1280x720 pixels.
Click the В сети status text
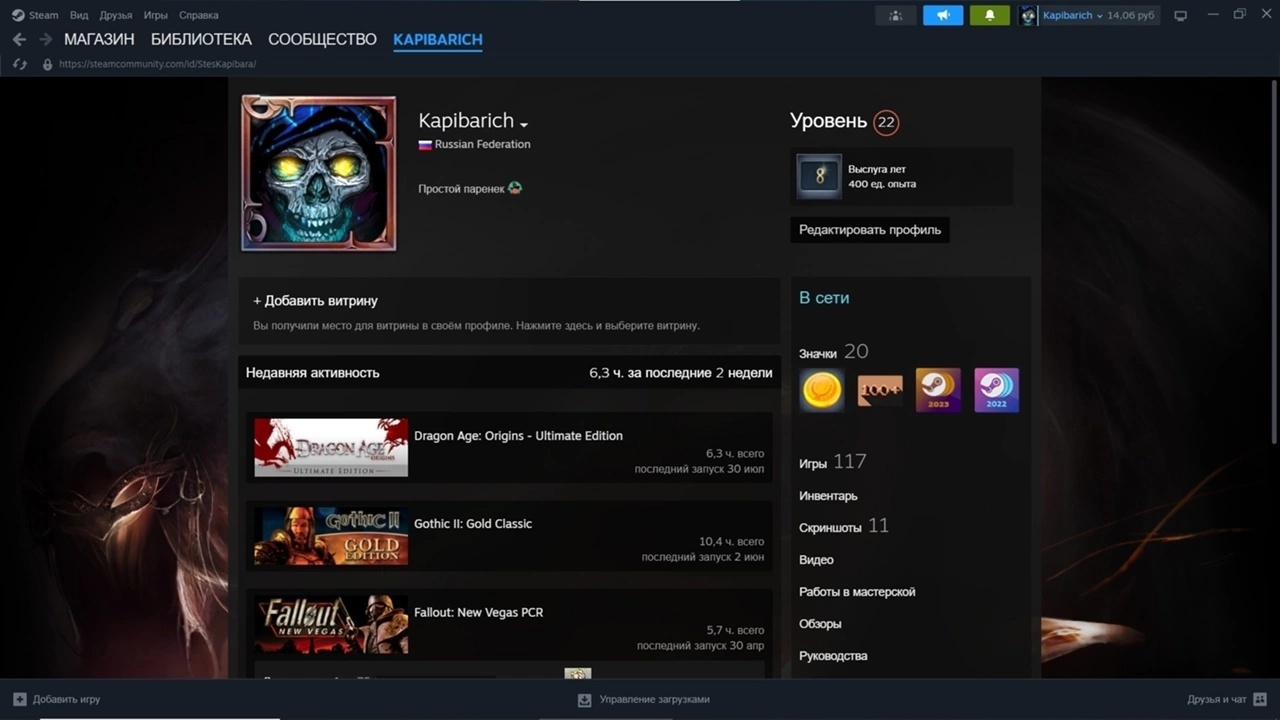pyautogui.click(x=824, y=298)
